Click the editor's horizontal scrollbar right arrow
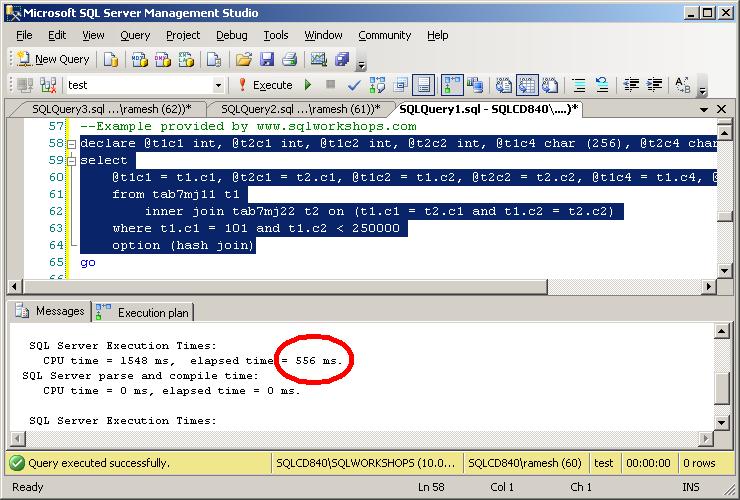740x500 pixels. 708,286
